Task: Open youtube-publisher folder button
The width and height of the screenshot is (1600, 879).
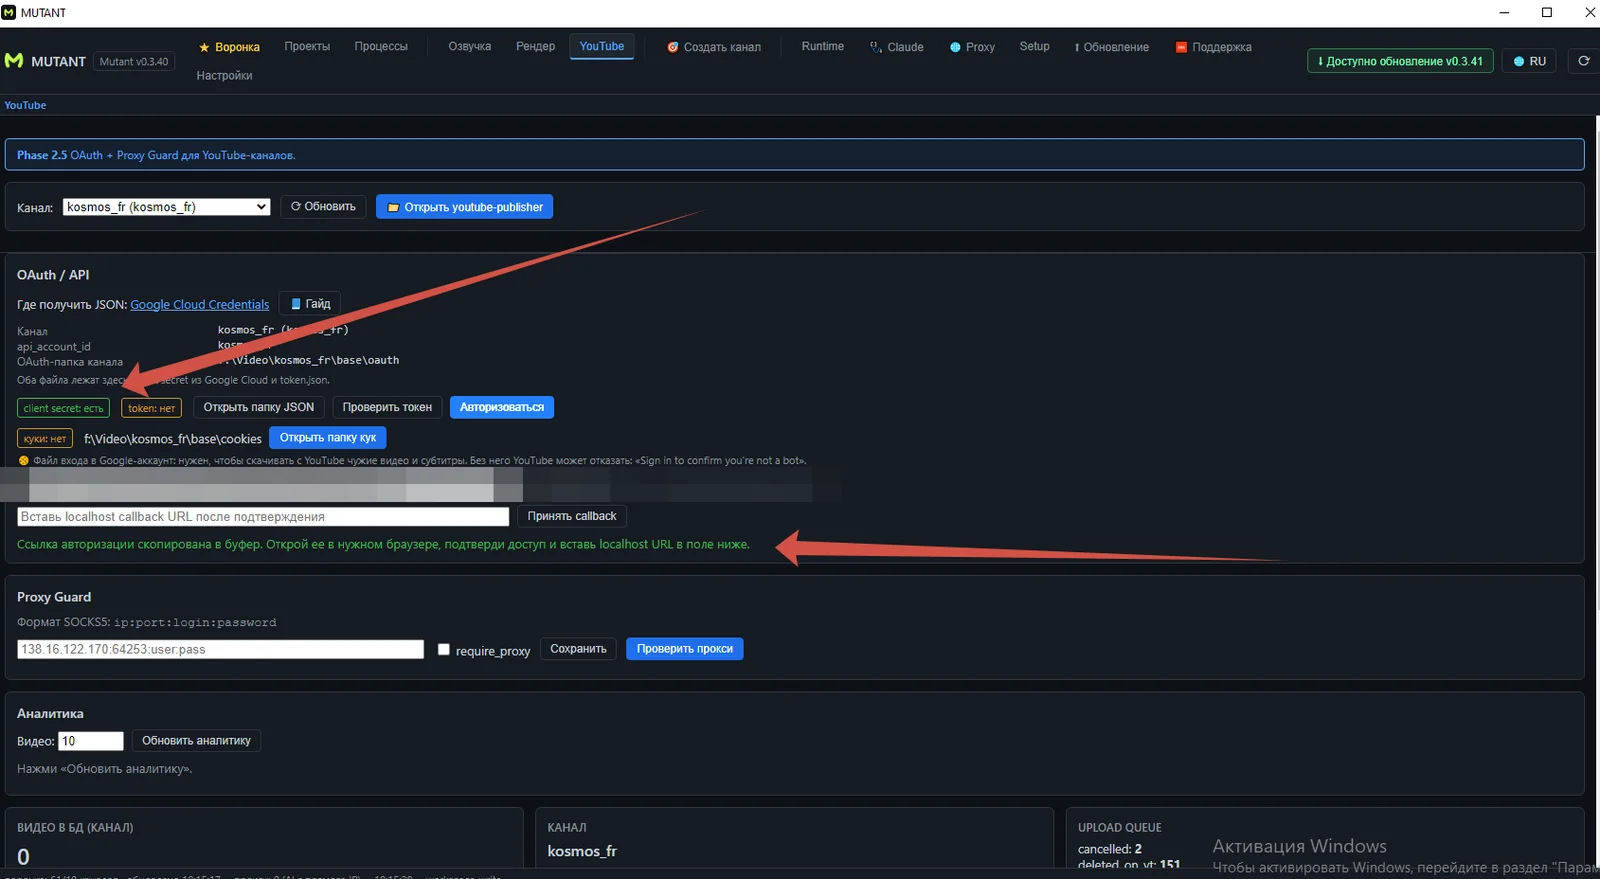Action: (464, 207)
